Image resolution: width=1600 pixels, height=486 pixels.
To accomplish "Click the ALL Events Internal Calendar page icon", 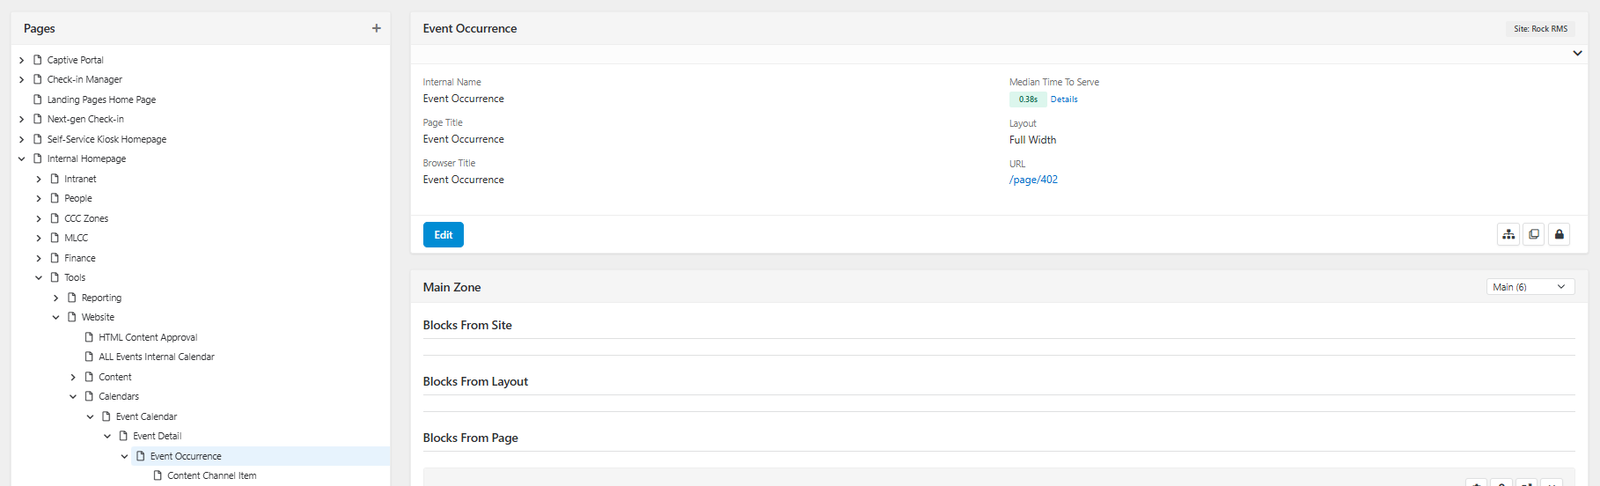I will click(89, 356).
